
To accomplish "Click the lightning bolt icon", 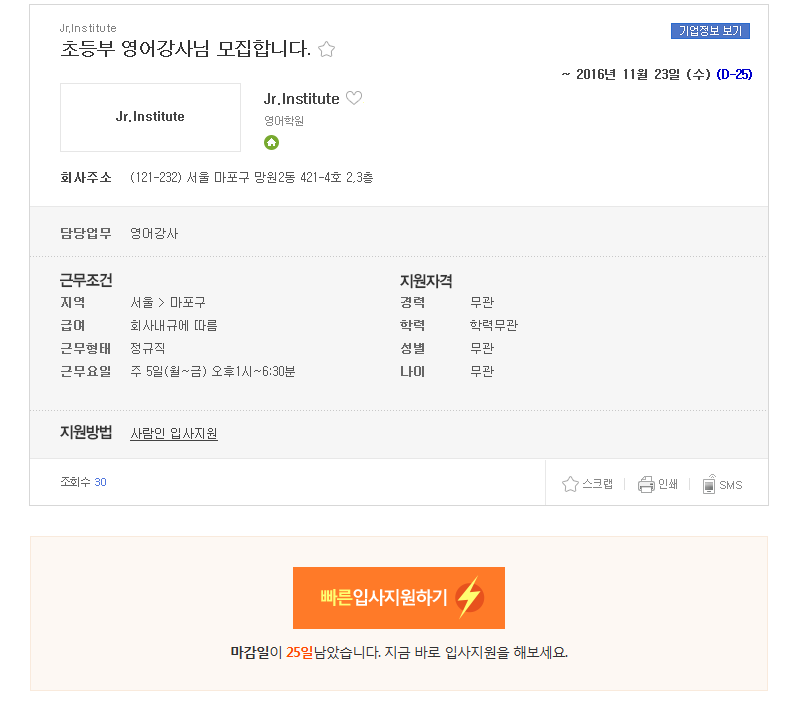I will (470, 597).
